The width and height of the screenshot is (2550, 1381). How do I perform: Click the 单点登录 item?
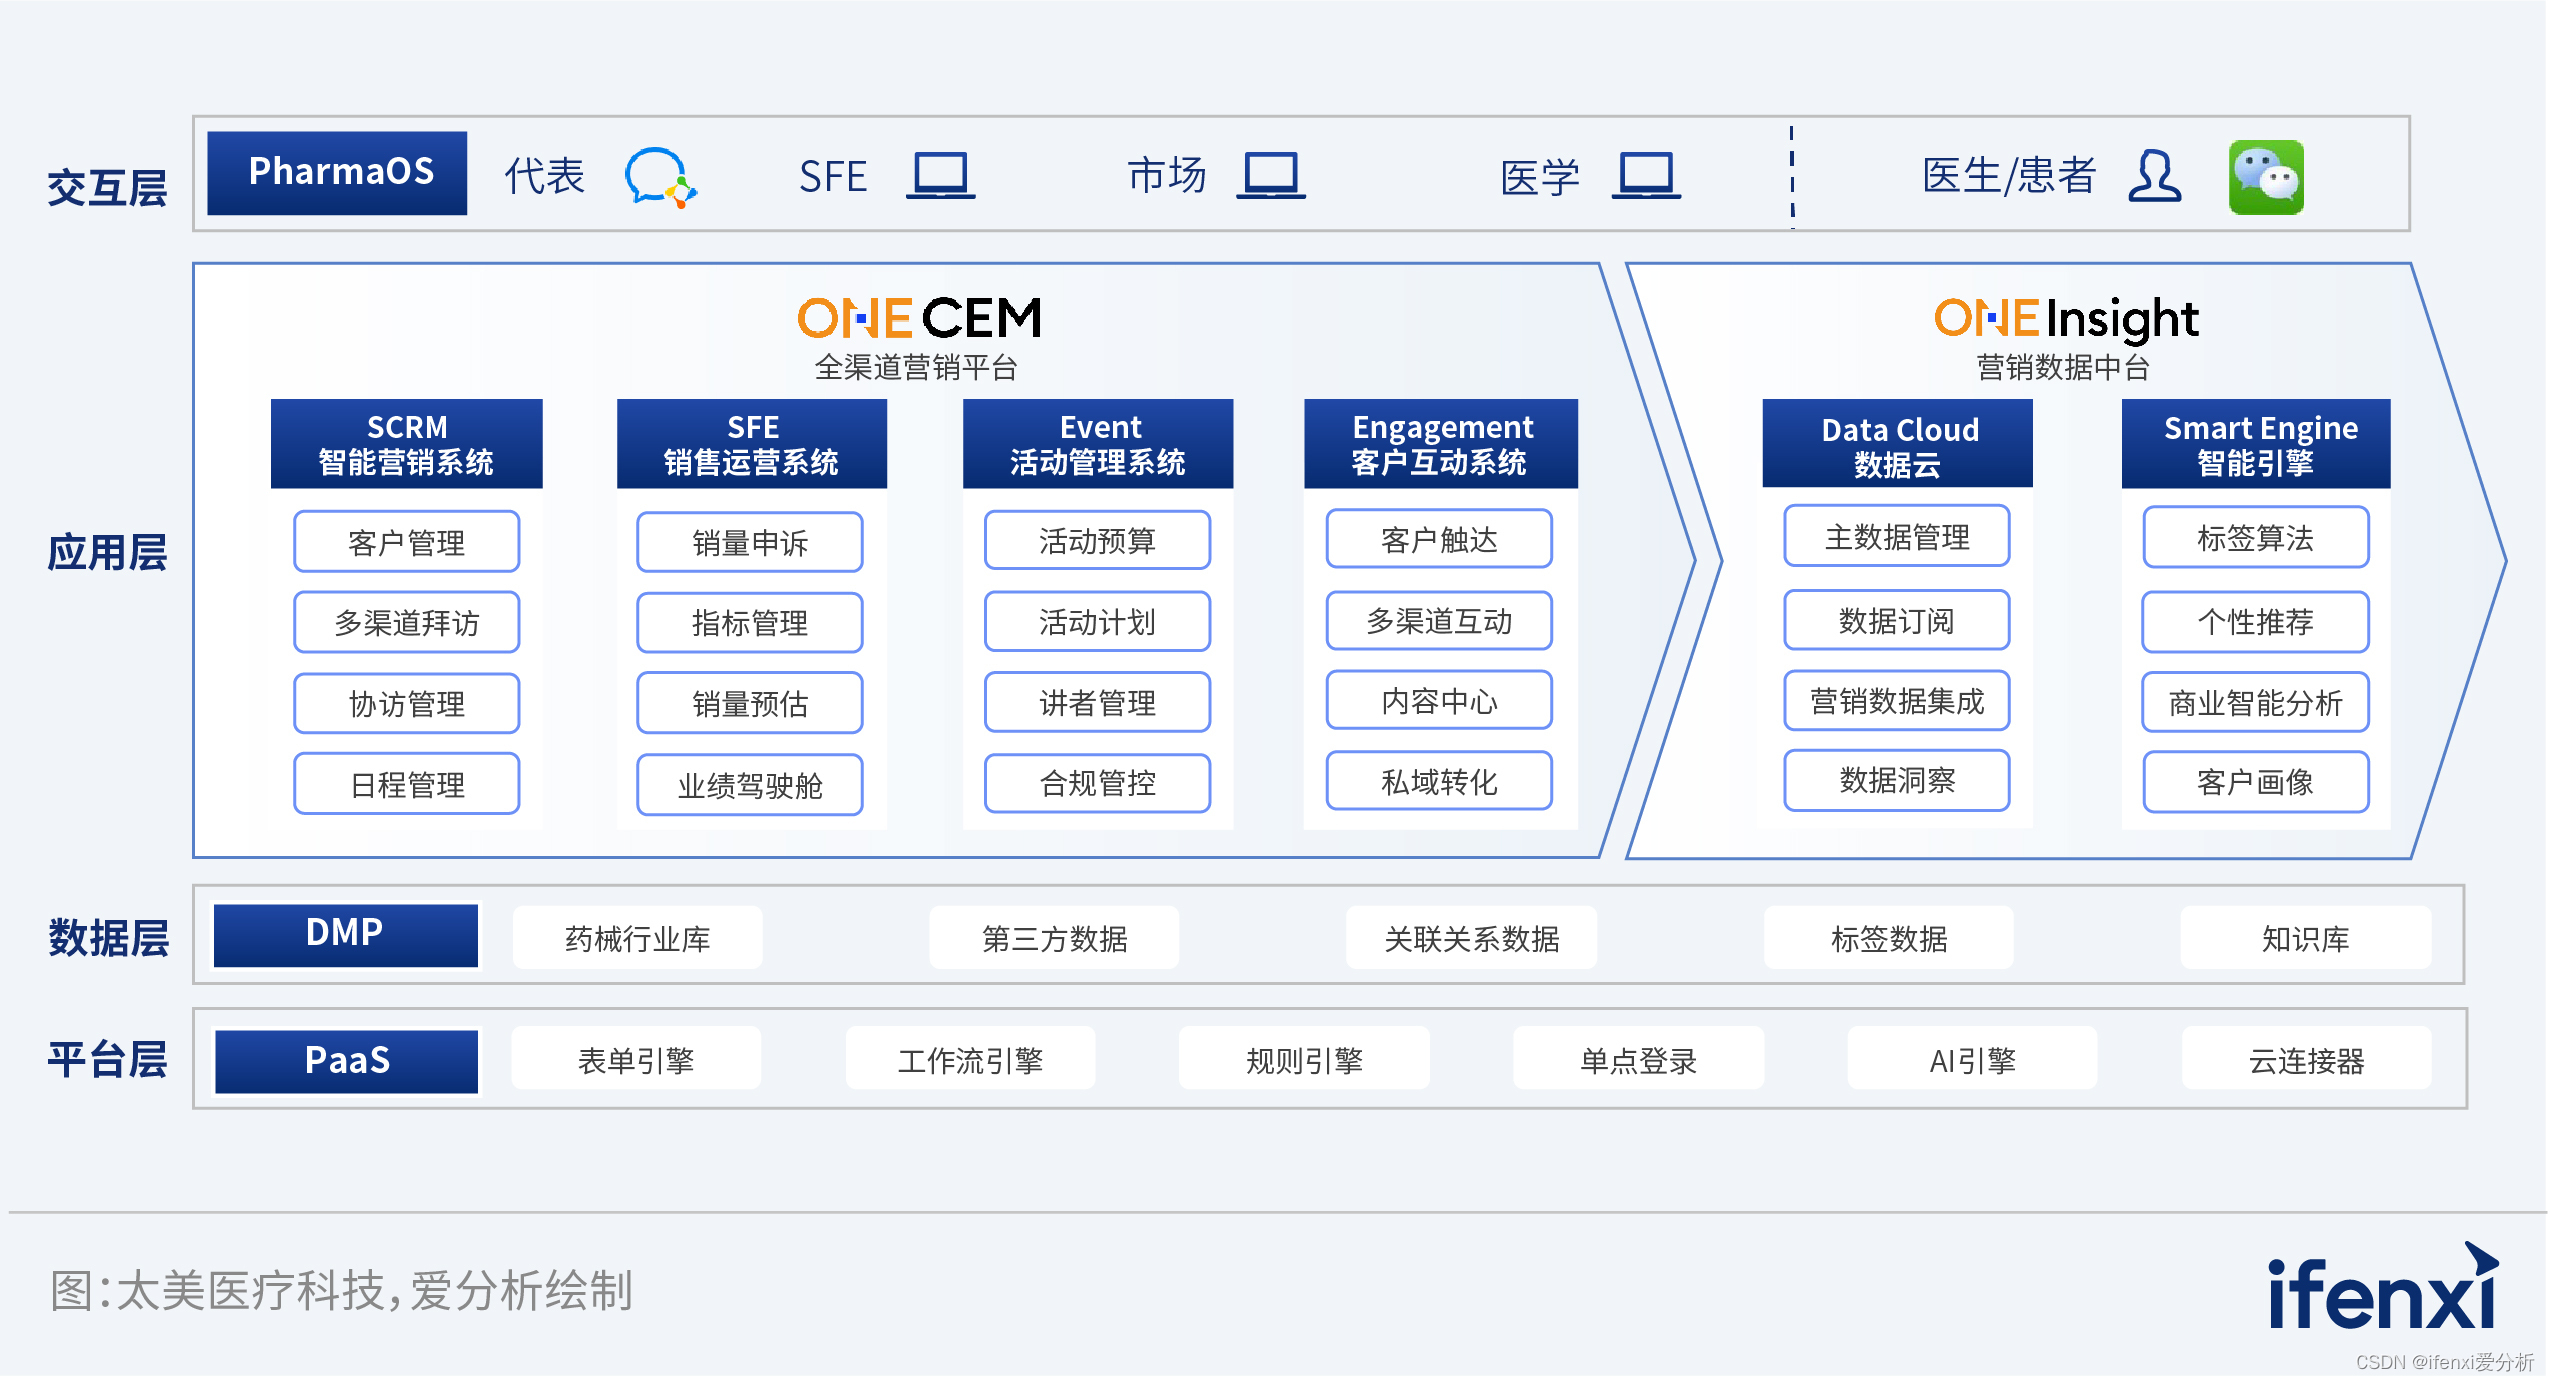point(1638,1059)
